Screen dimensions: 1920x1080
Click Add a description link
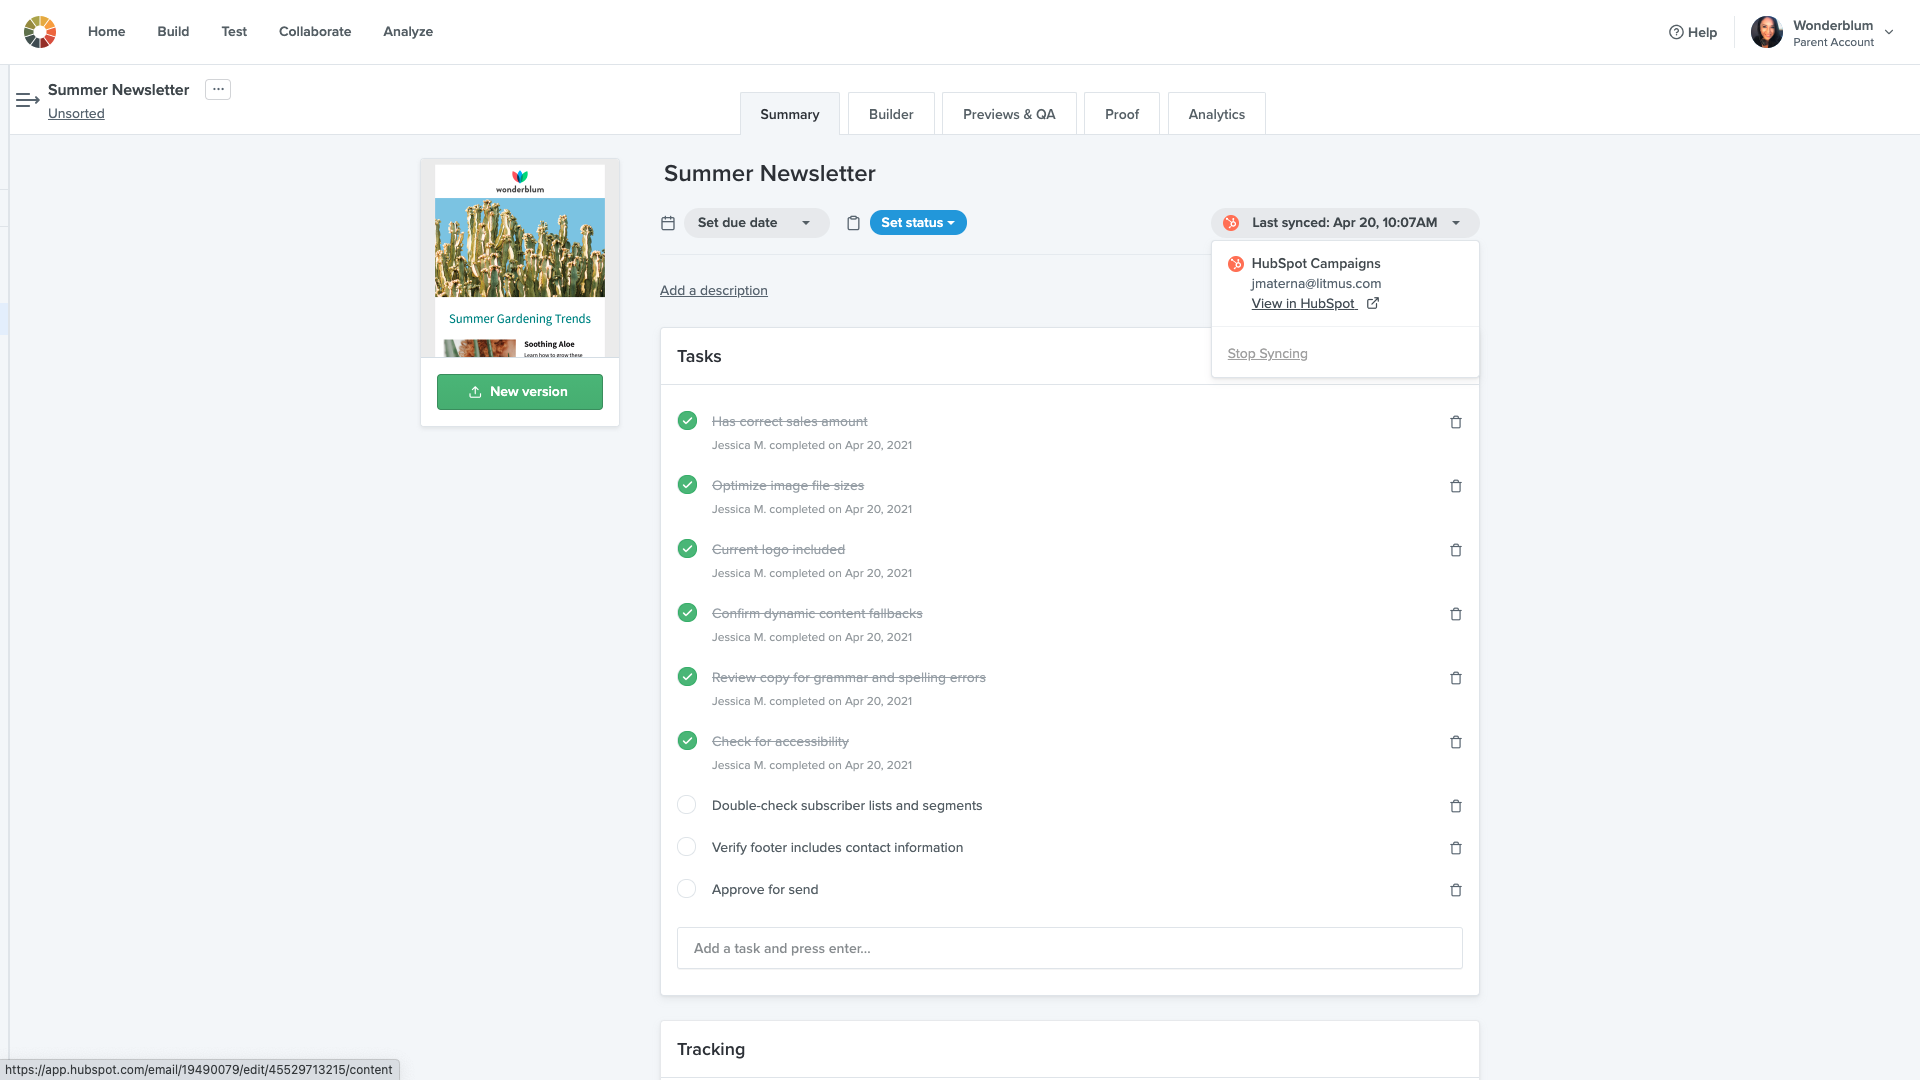pyautogui.click(x=714, y=291)
